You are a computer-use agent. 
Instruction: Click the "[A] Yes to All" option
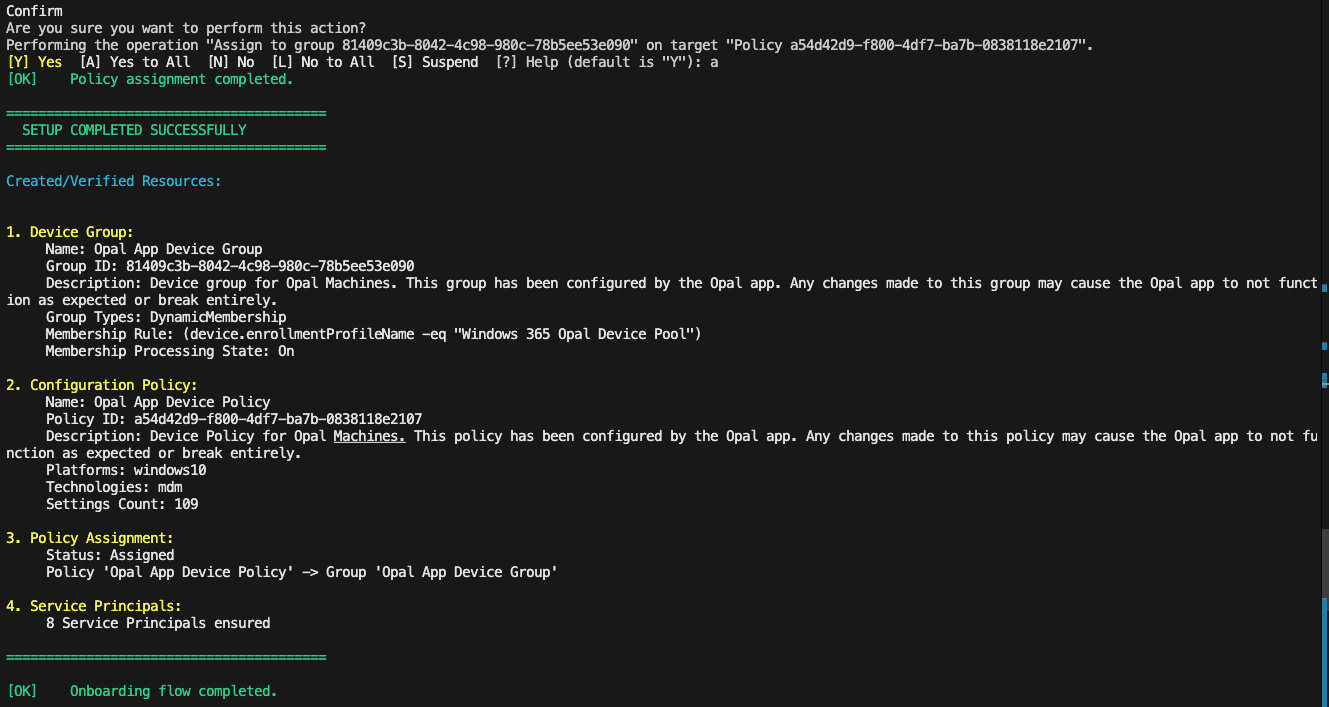pos(135,62)
